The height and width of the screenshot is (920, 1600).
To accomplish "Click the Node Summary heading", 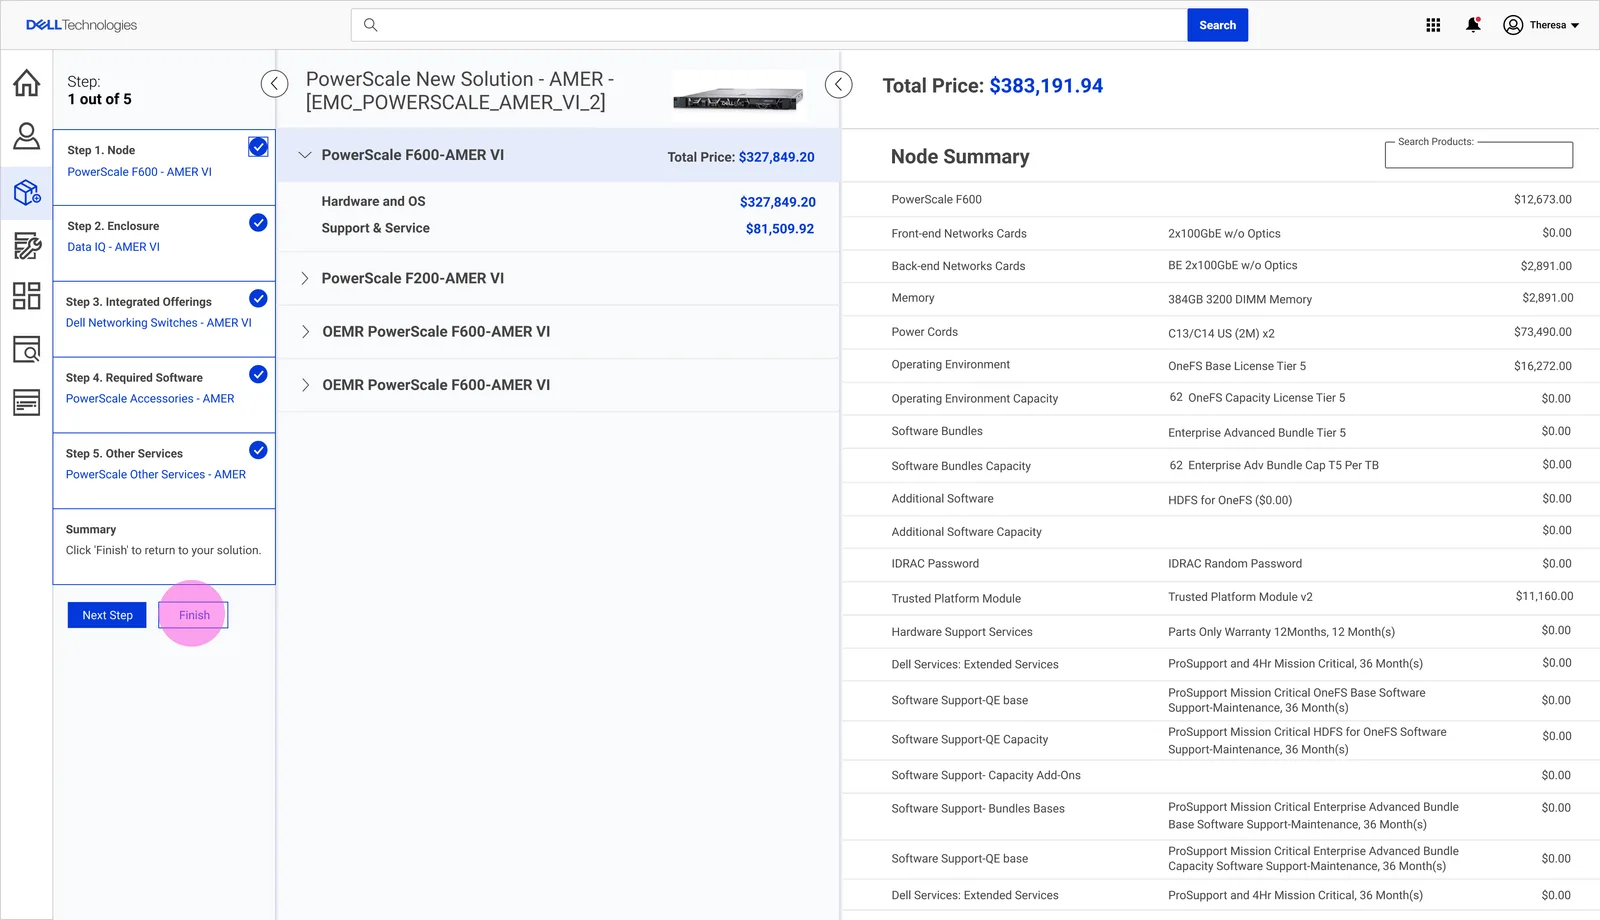I will [960, 157].
